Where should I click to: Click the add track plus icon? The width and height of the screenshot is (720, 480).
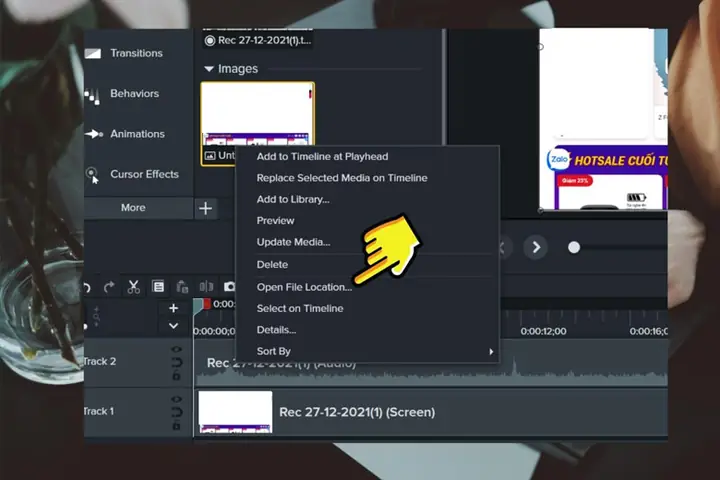coord(173,308)
